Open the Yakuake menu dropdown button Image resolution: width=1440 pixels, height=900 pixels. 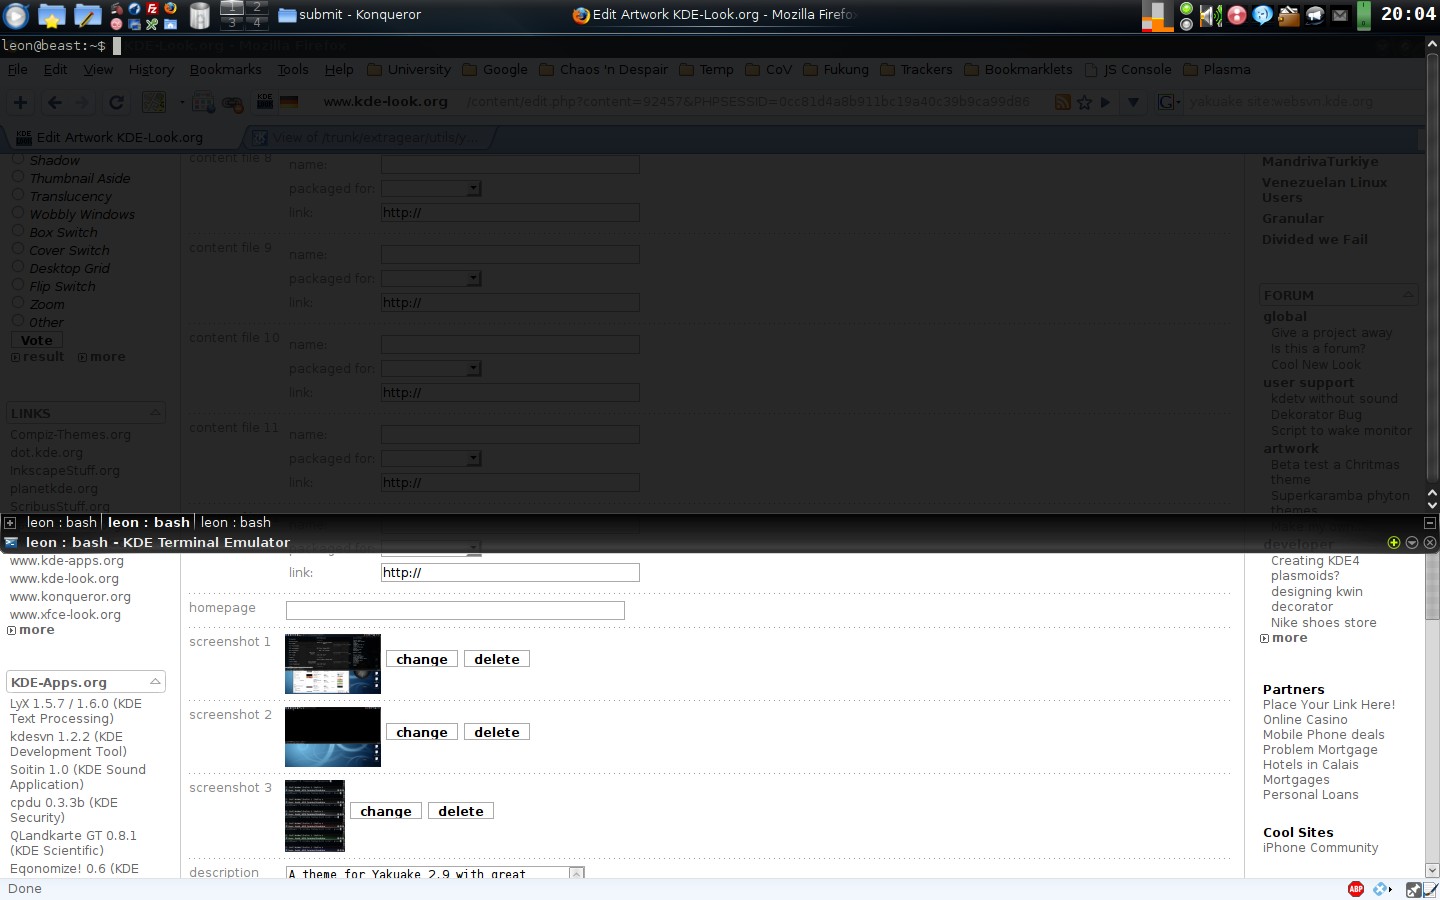(x=1412, y=542)
